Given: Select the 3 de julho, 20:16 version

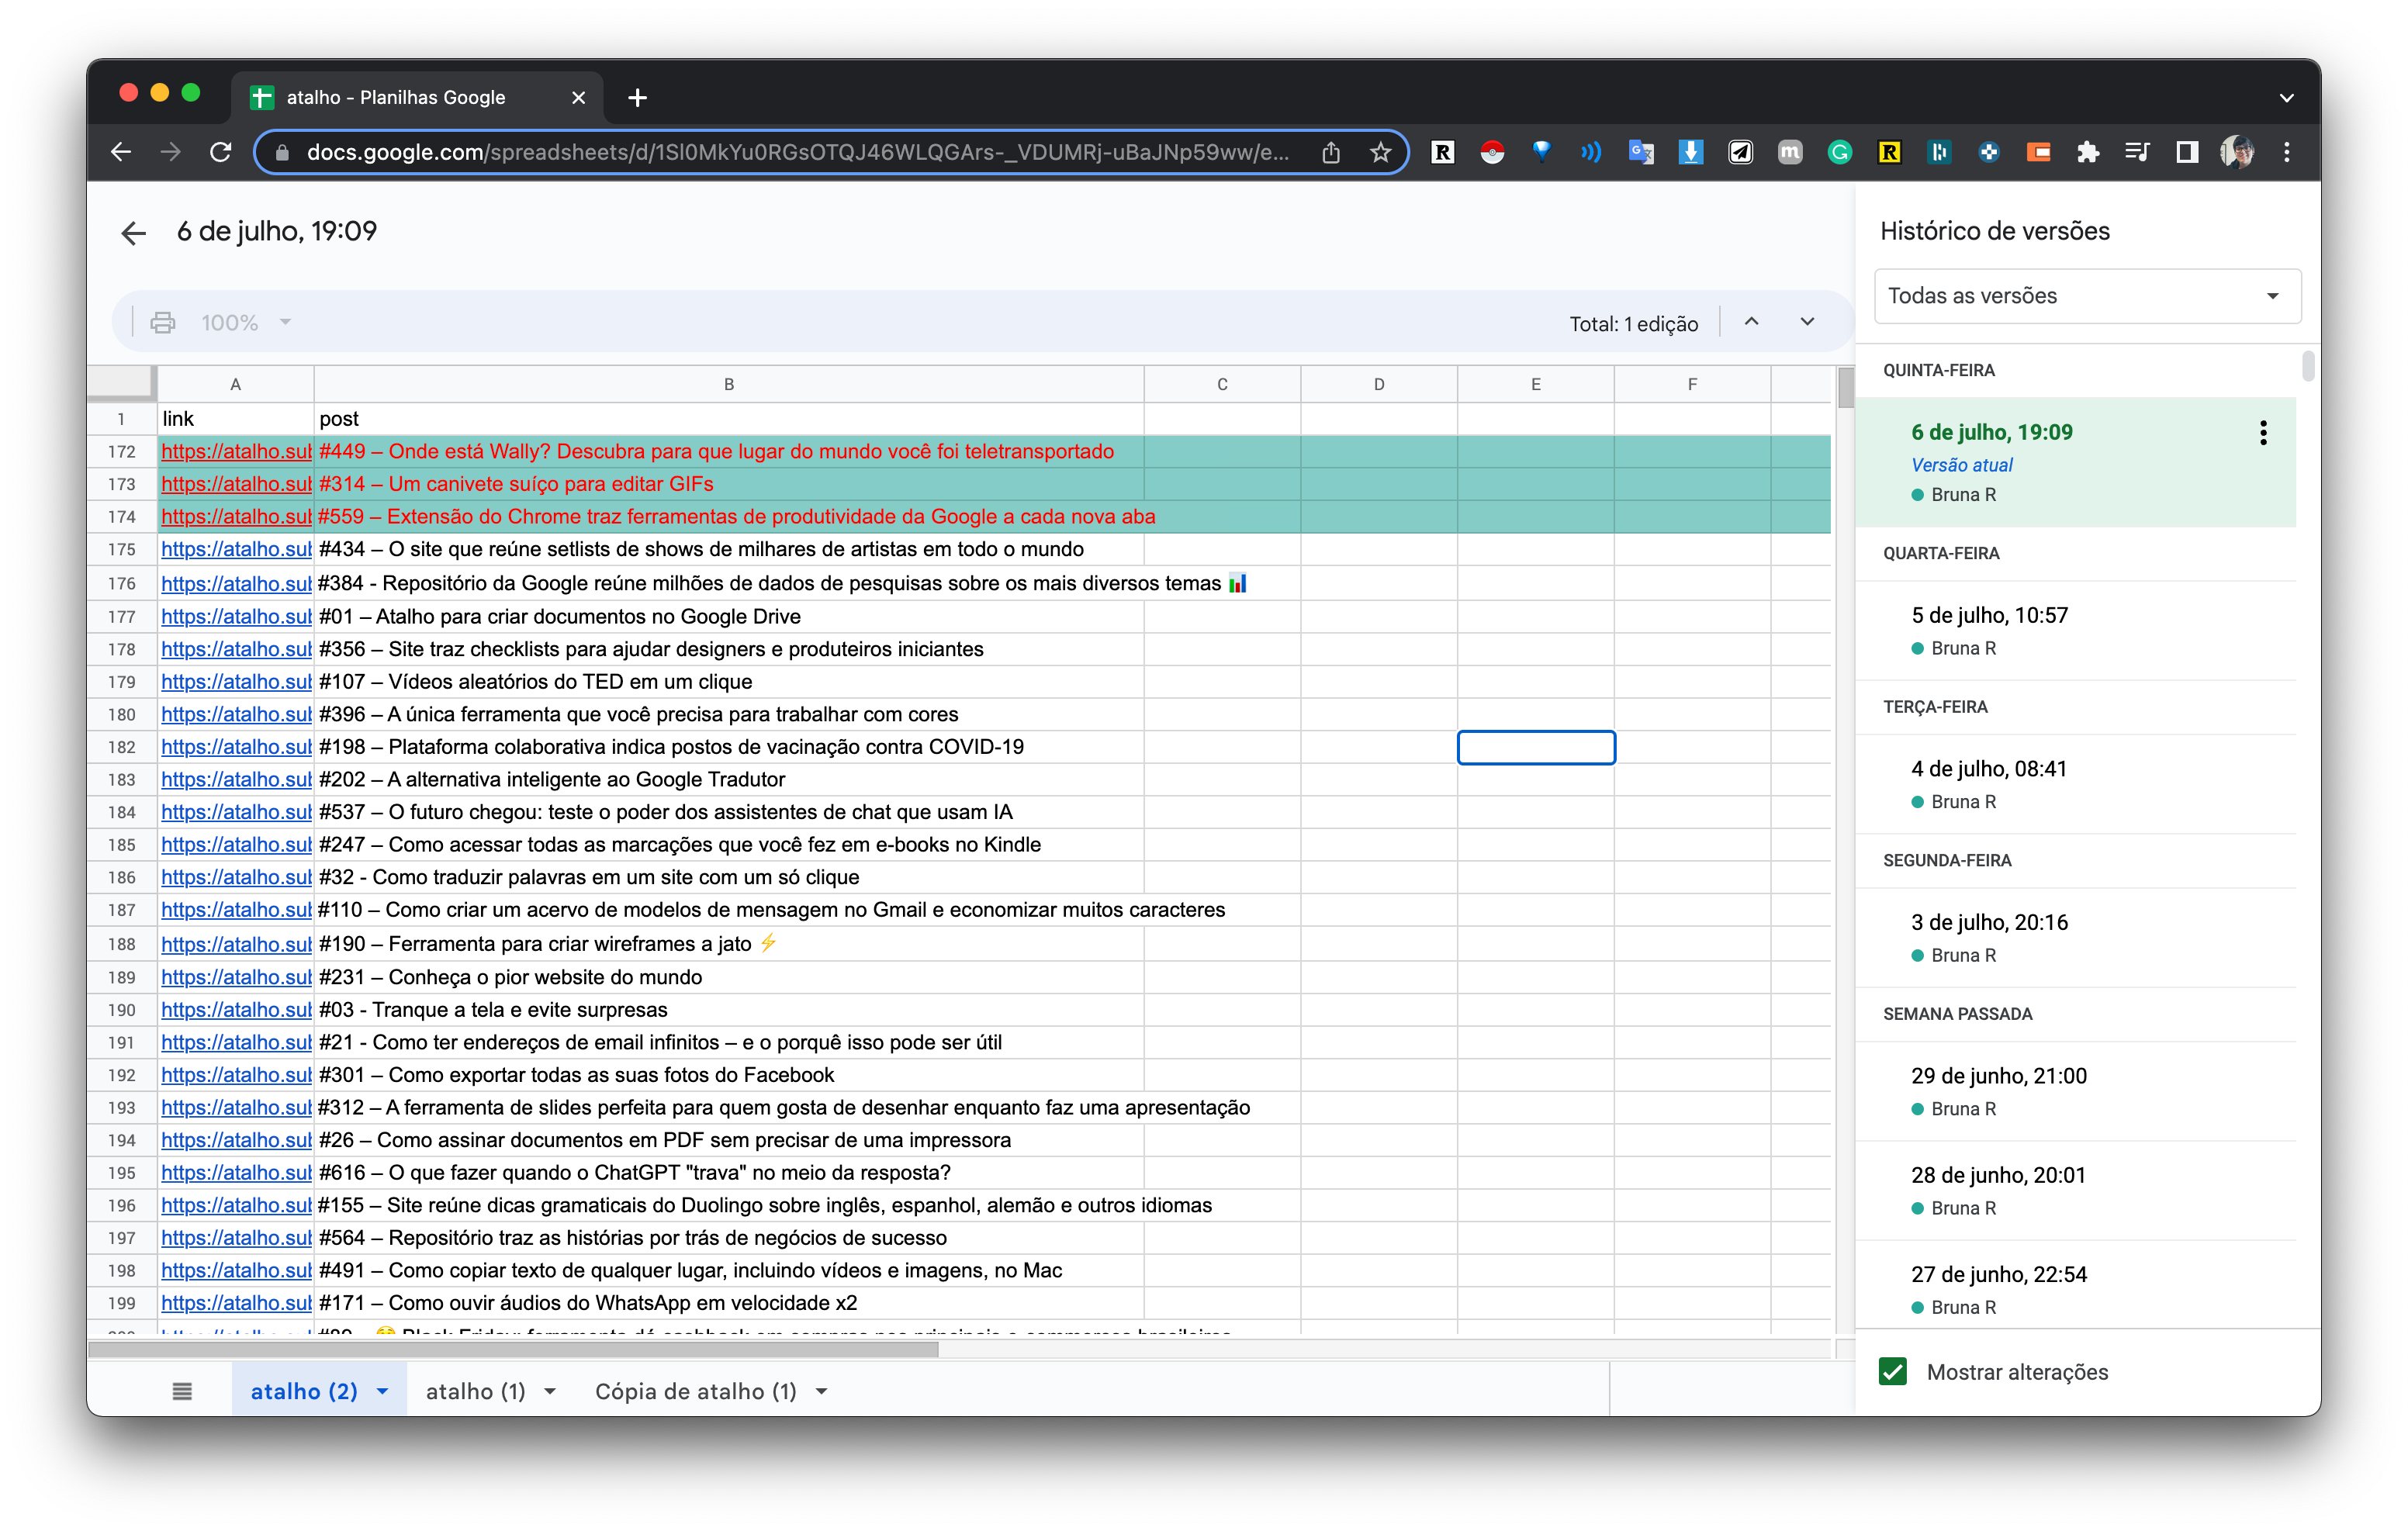Looking at the screenshot, I should tap(2076, 938).
